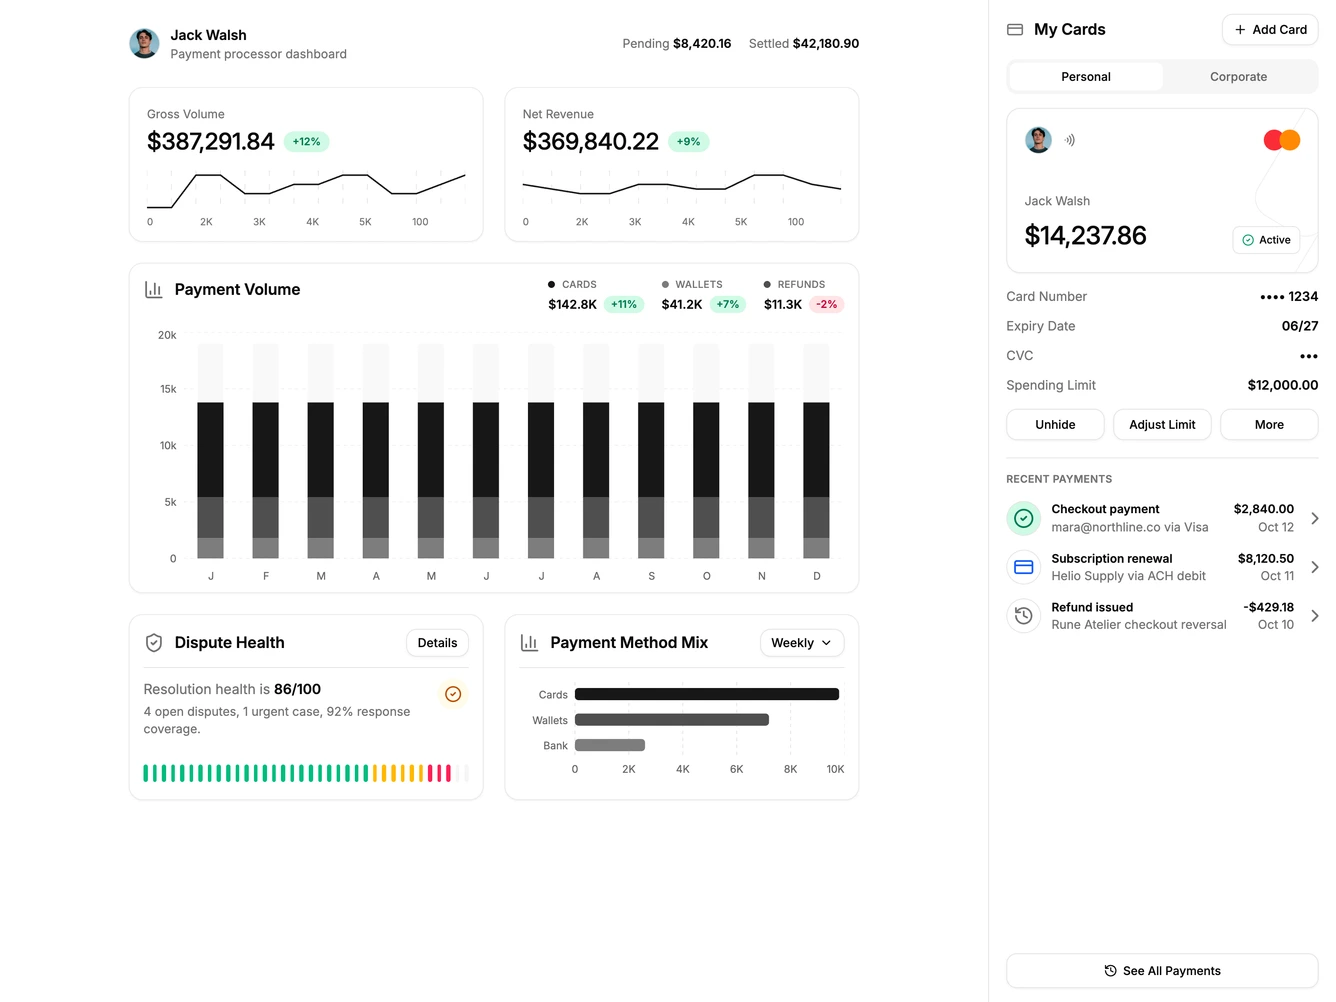
Task: Click the Mastercard logo on the card
Action: click(1282, 140)
